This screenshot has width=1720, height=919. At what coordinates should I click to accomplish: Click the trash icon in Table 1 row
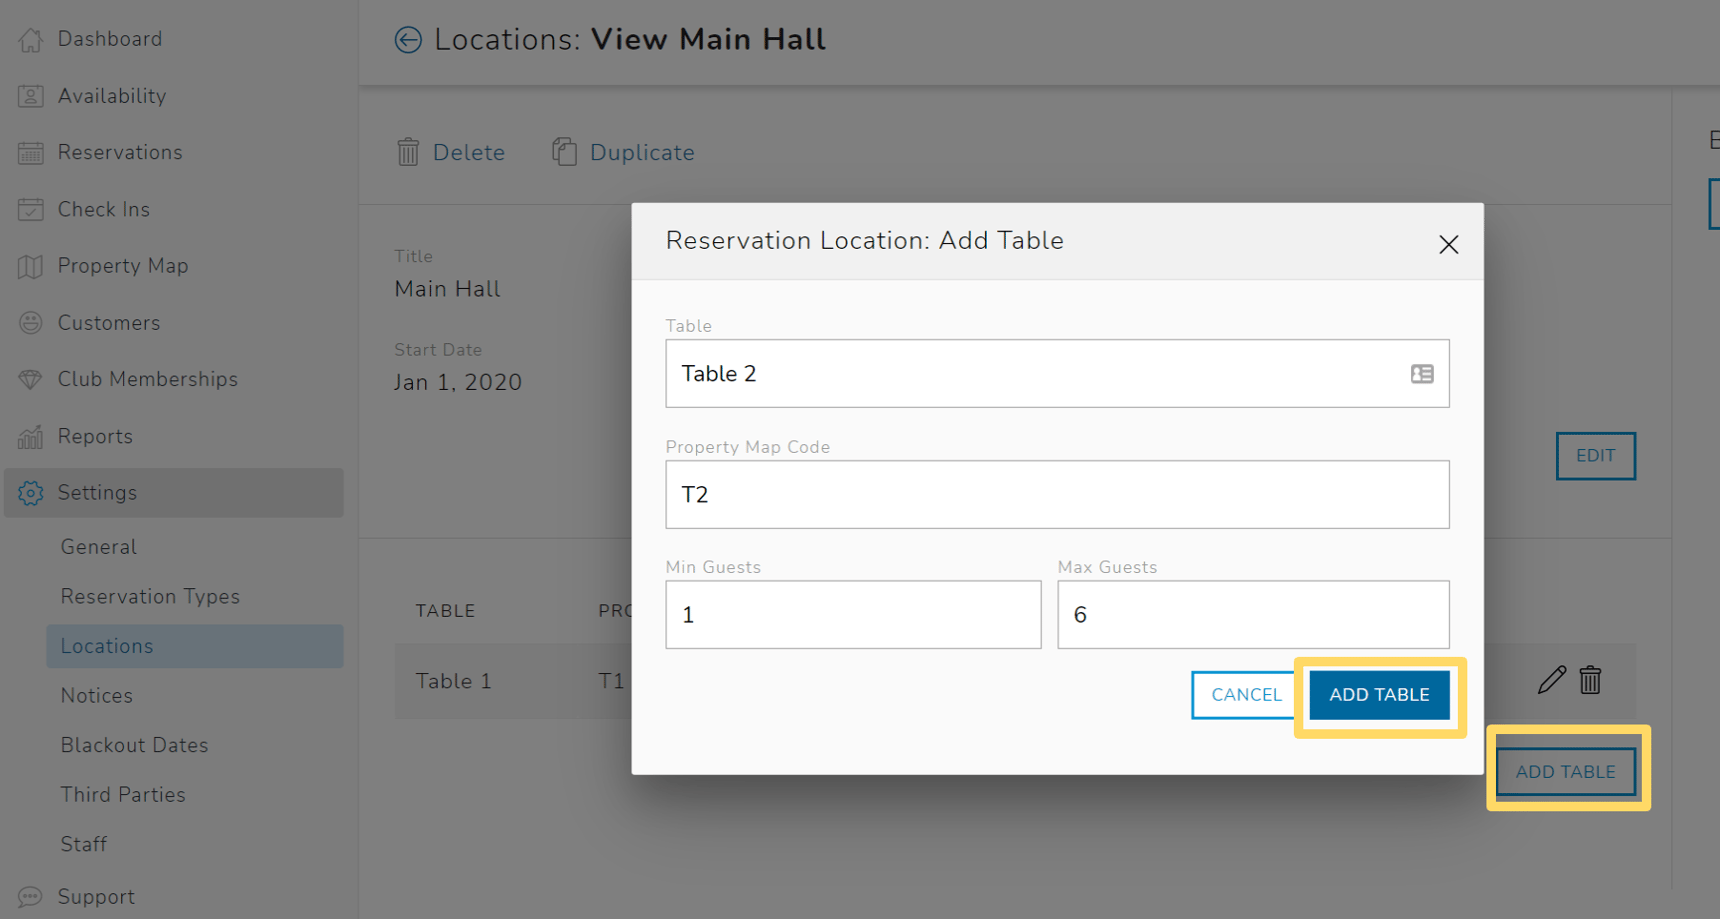1590,680
